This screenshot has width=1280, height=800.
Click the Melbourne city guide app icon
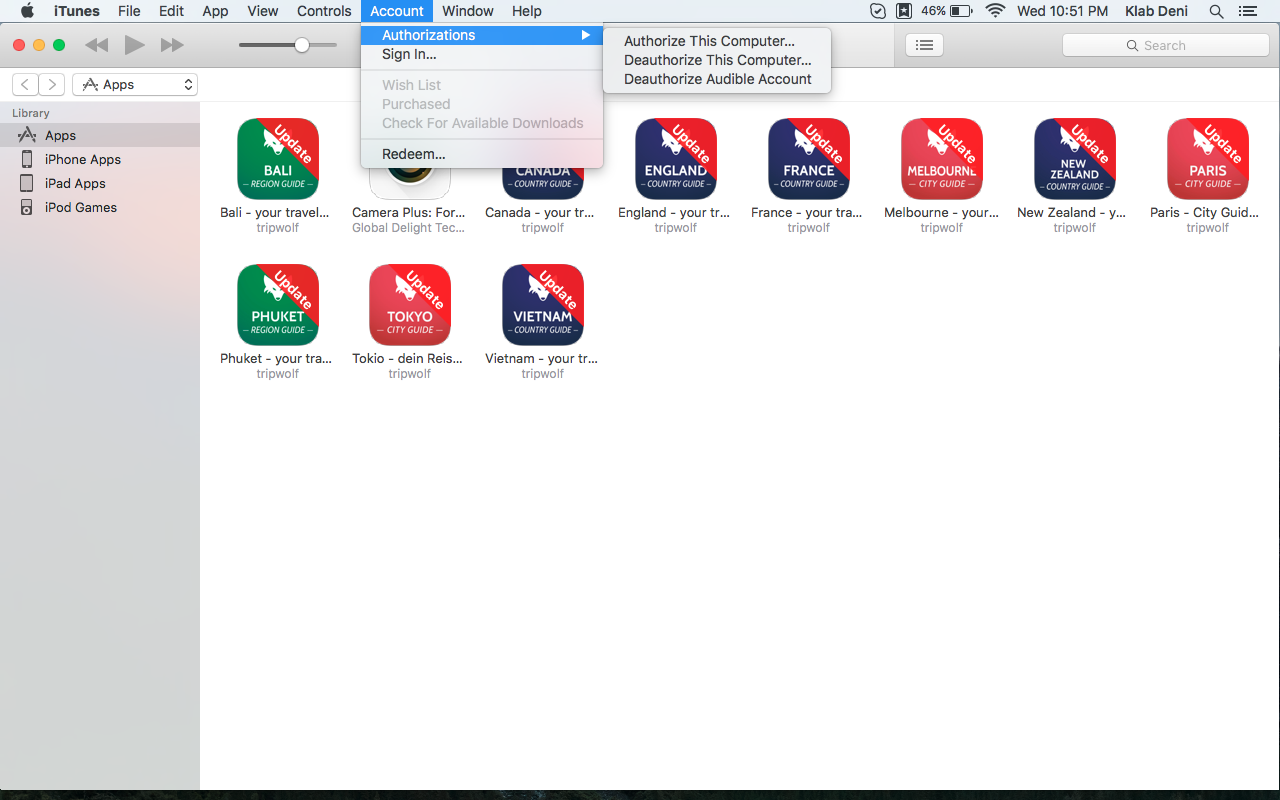941,159
